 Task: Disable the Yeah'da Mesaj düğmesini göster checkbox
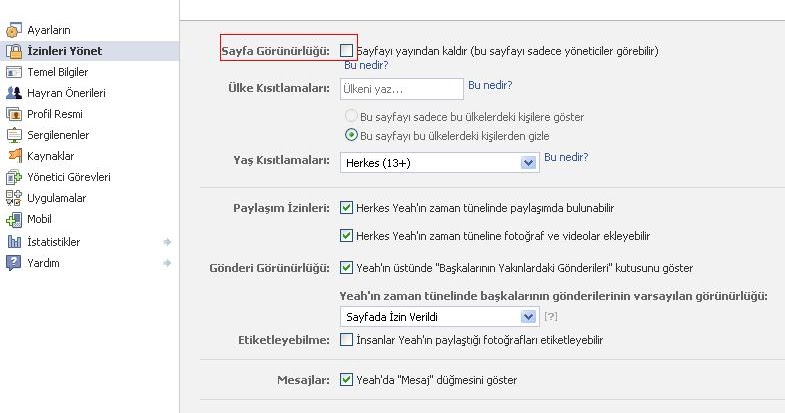click(x=346, y=380)
